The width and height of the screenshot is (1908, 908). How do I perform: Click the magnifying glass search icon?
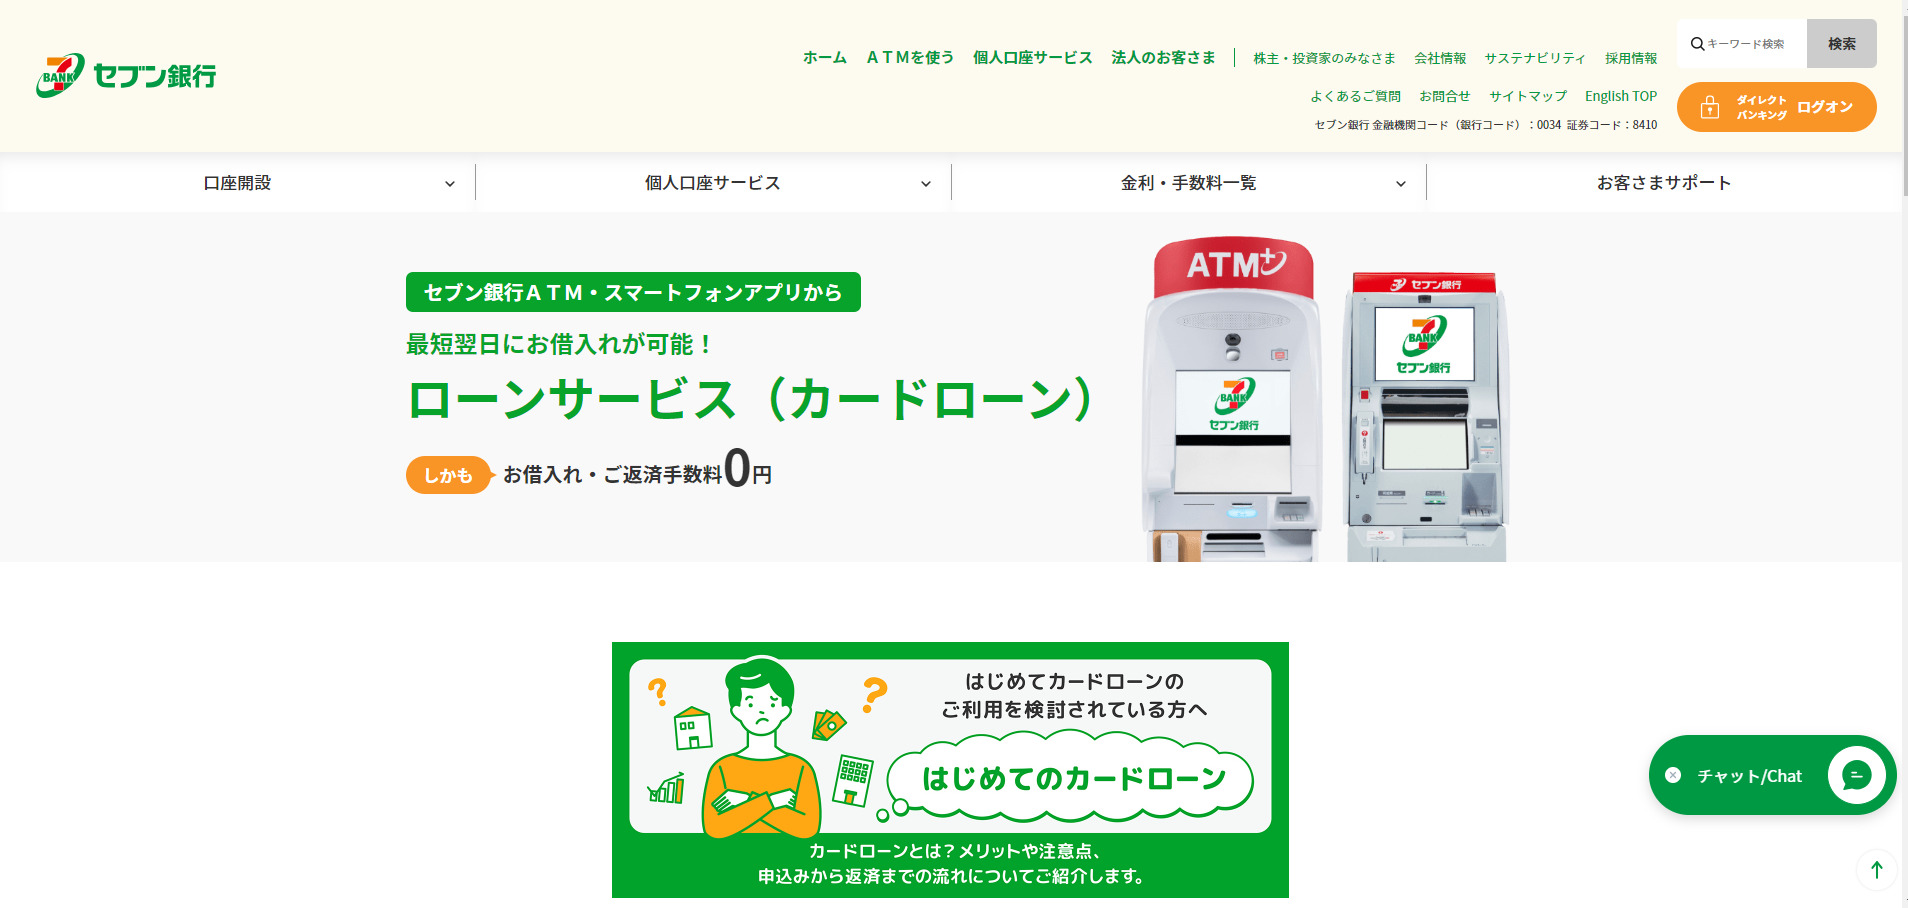click(1698, 43)
